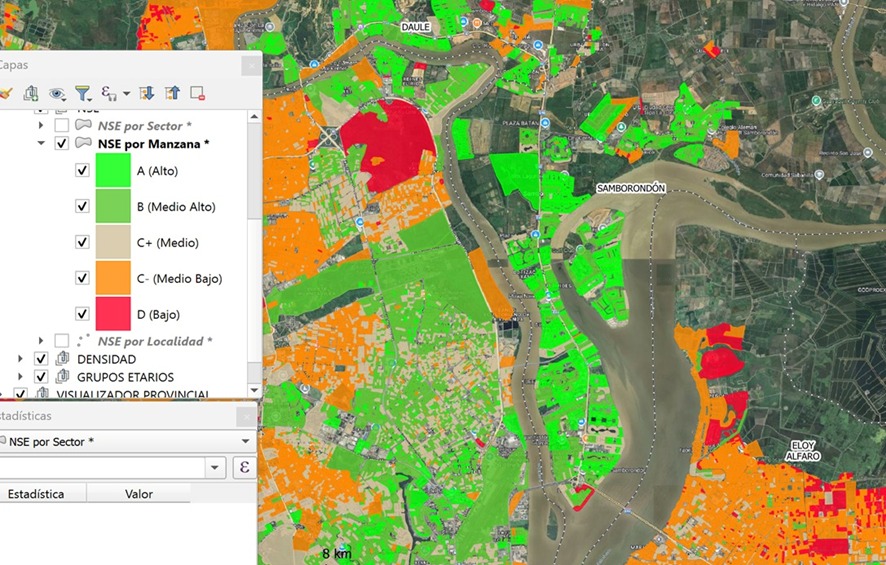Click the Remove Layer icon
Image resolution: width=886 pixels, height=565 pixels.
[197, 93]
